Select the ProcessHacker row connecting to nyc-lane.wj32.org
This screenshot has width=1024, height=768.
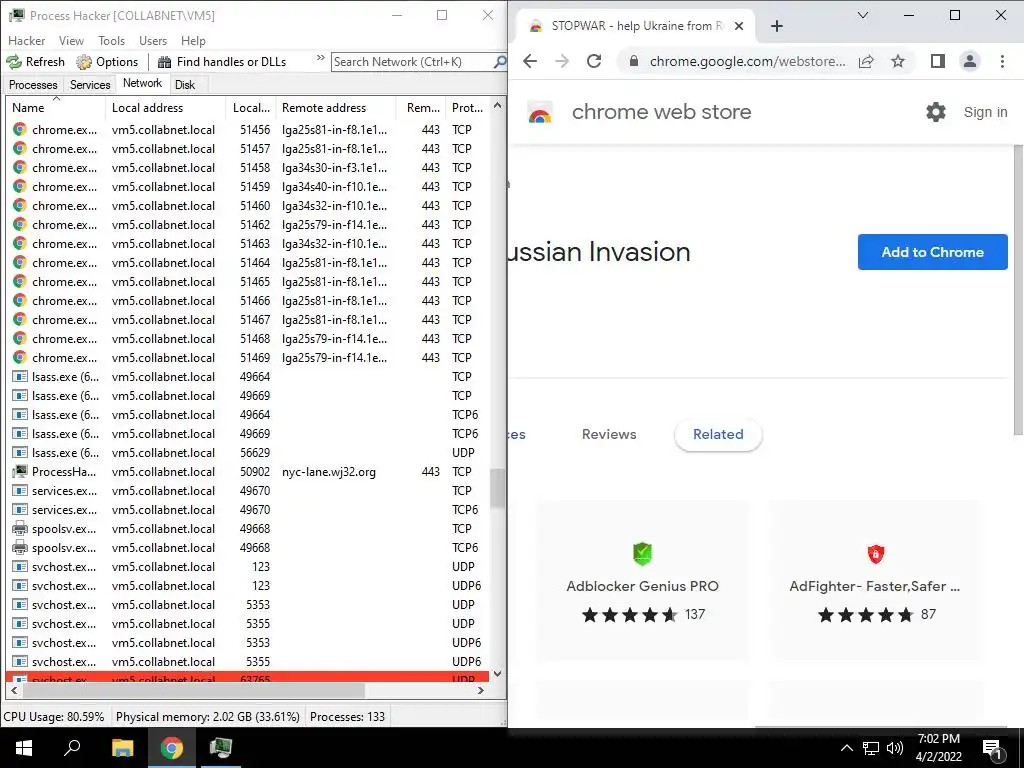248,472
